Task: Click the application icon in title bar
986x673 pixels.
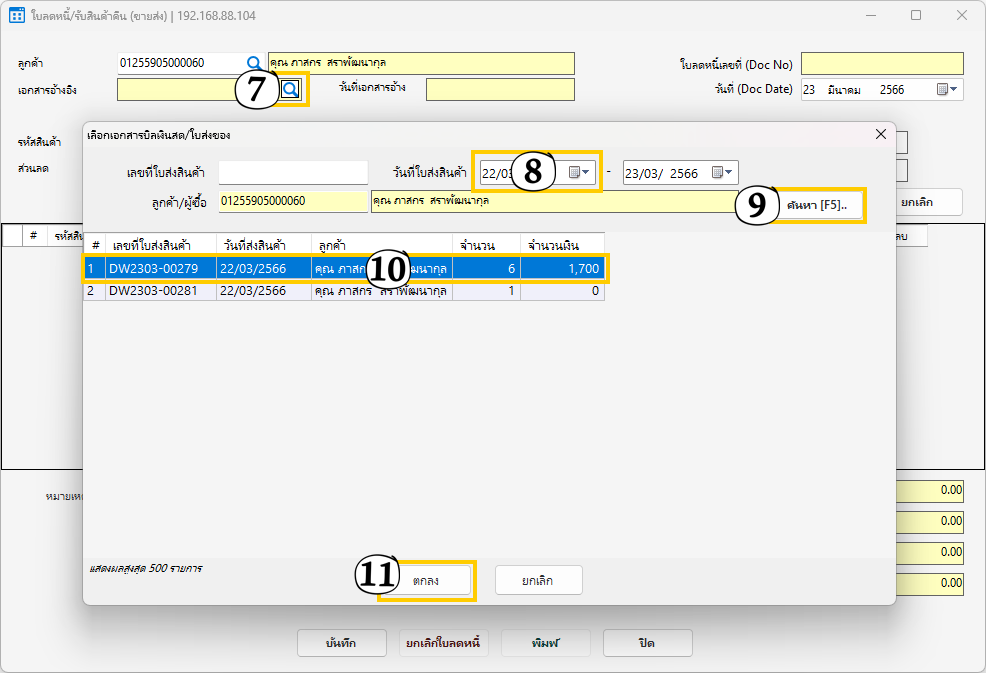Action: pos(16,15)
